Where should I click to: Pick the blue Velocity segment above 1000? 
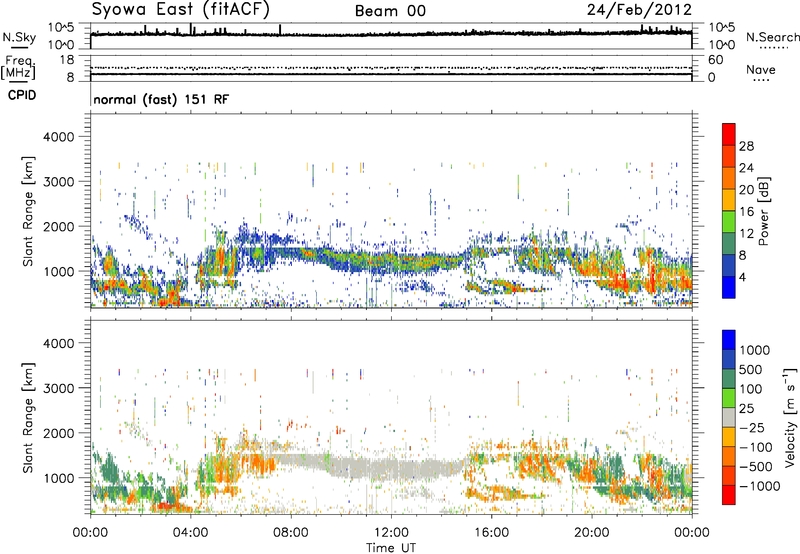729,340
